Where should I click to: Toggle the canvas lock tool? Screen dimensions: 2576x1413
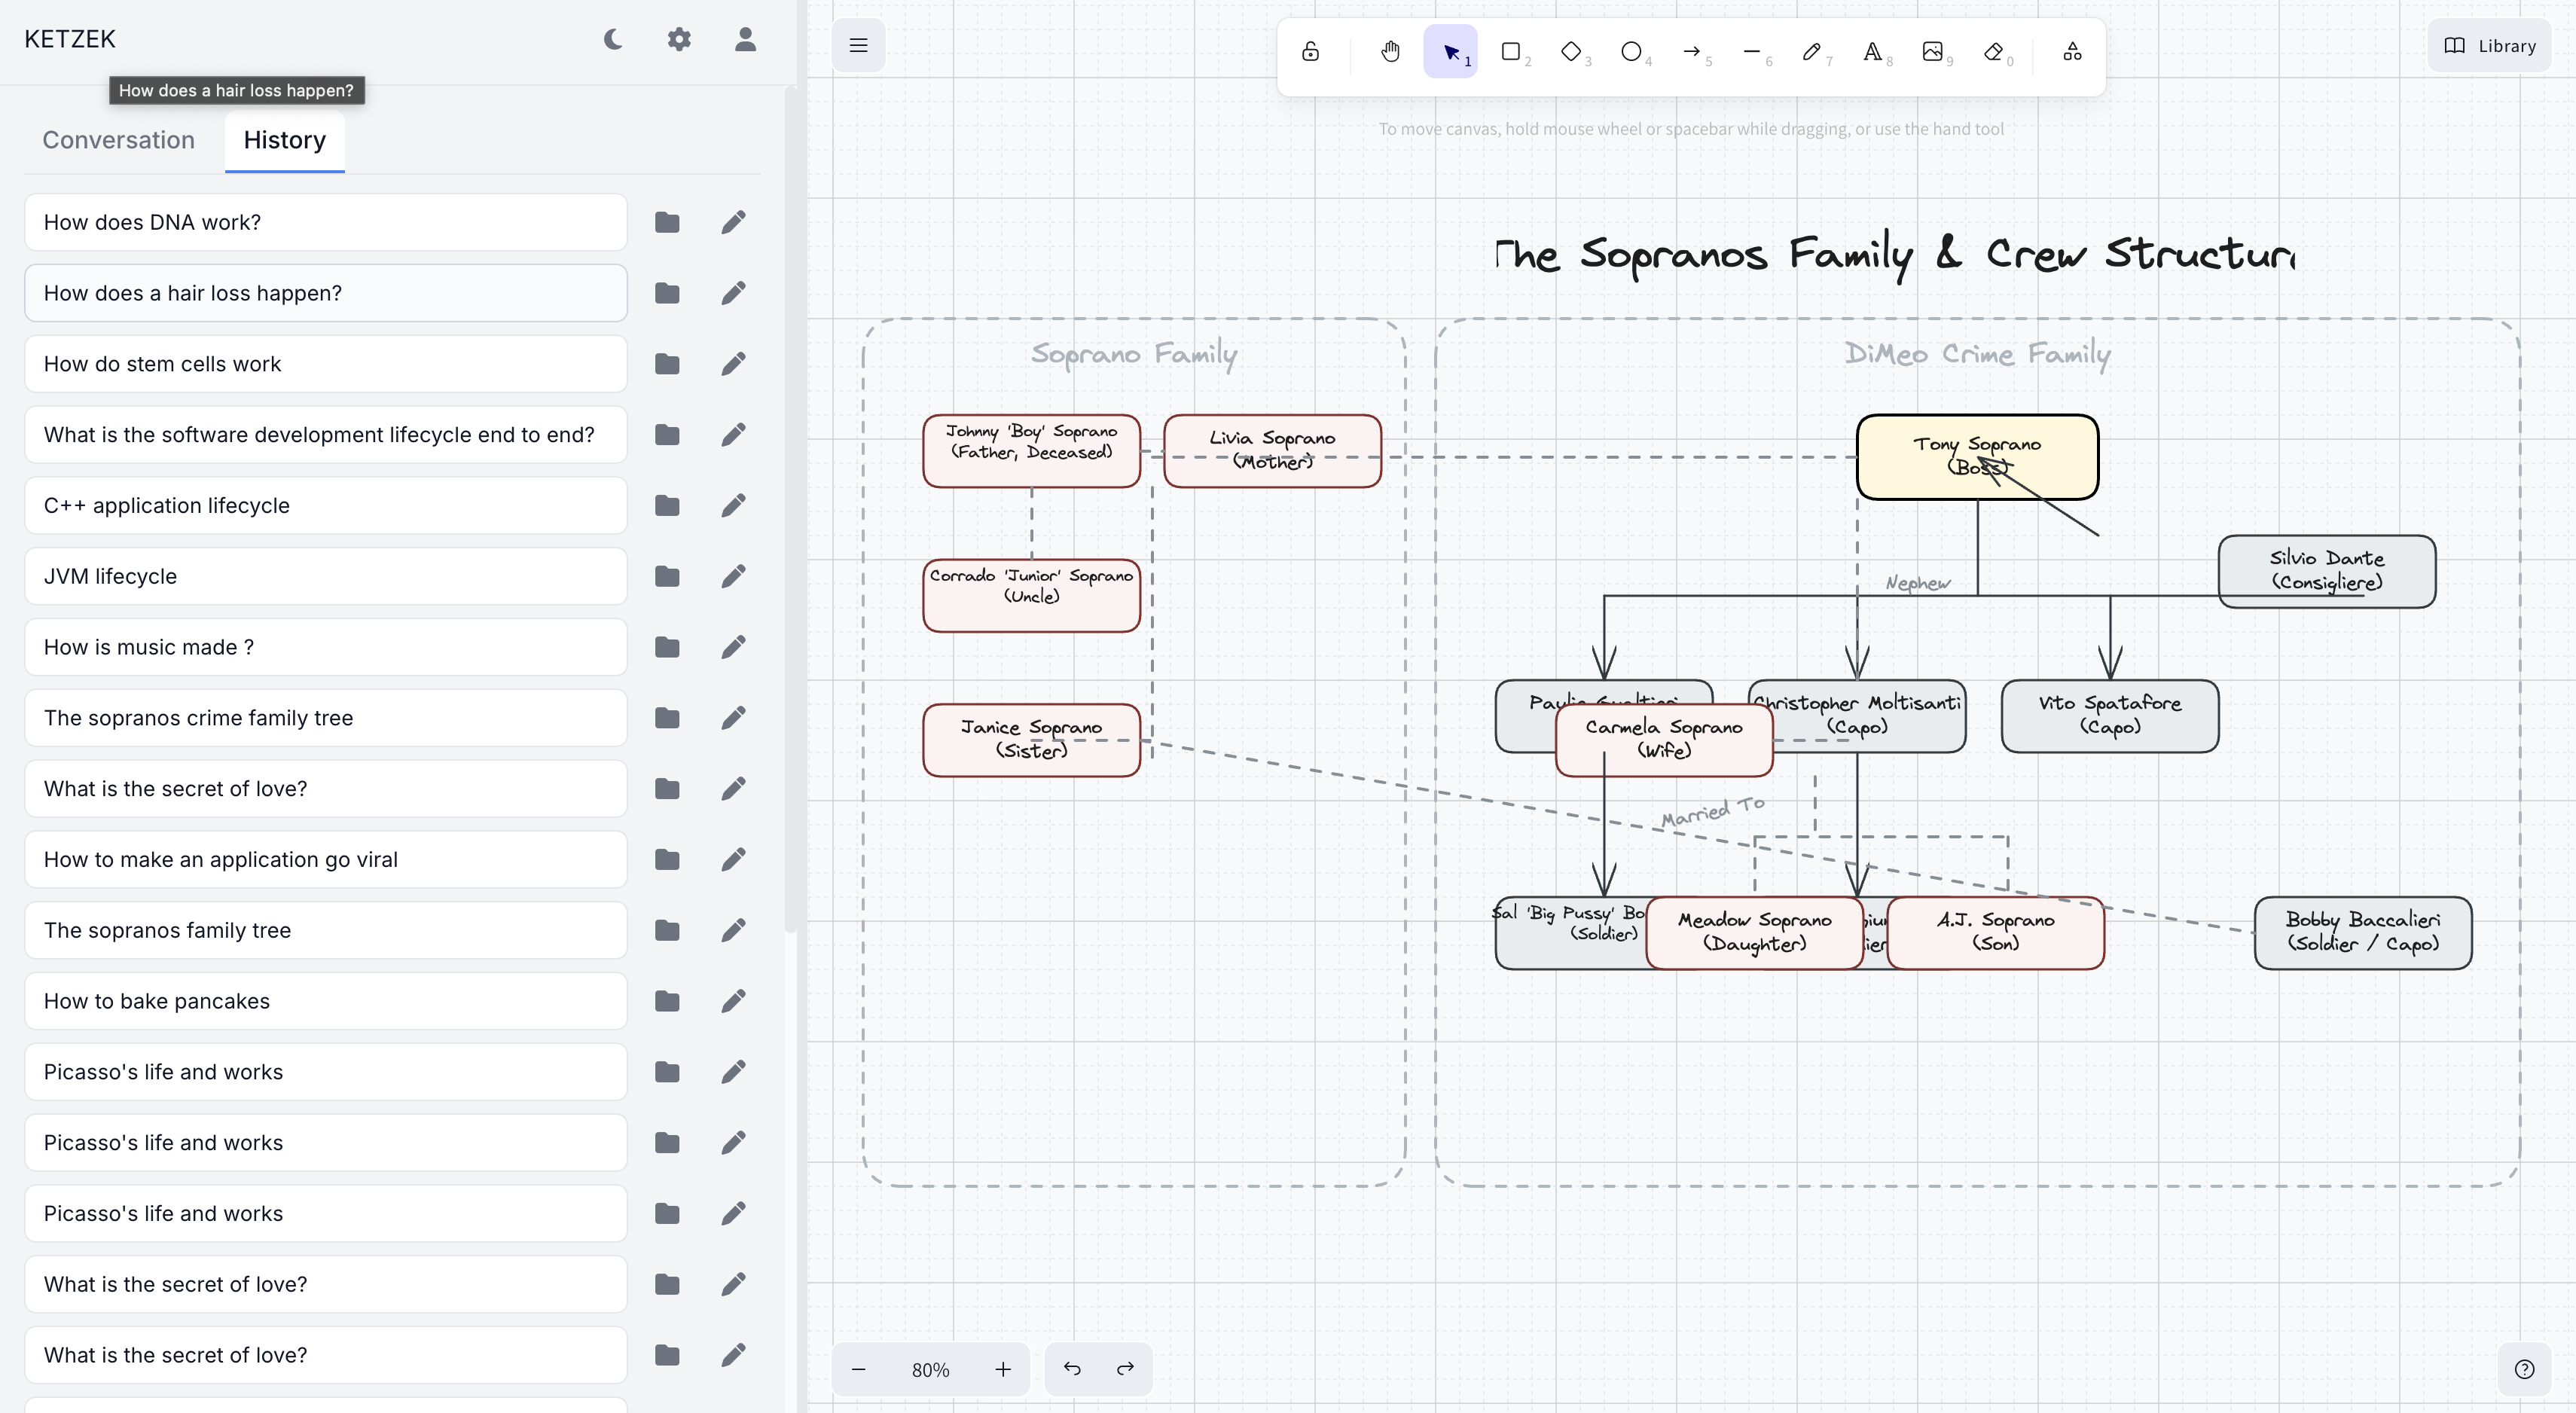[1310, 52]
